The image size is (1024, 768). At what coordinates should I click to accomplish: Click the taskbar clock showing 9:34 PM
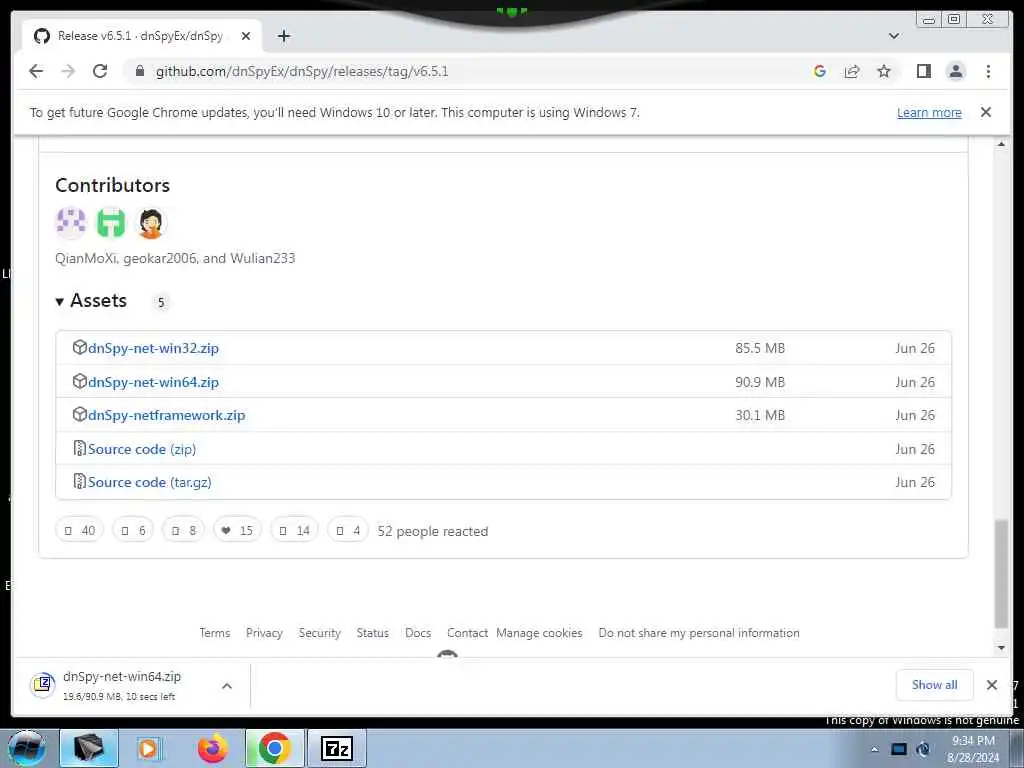(x=973, y=749)
